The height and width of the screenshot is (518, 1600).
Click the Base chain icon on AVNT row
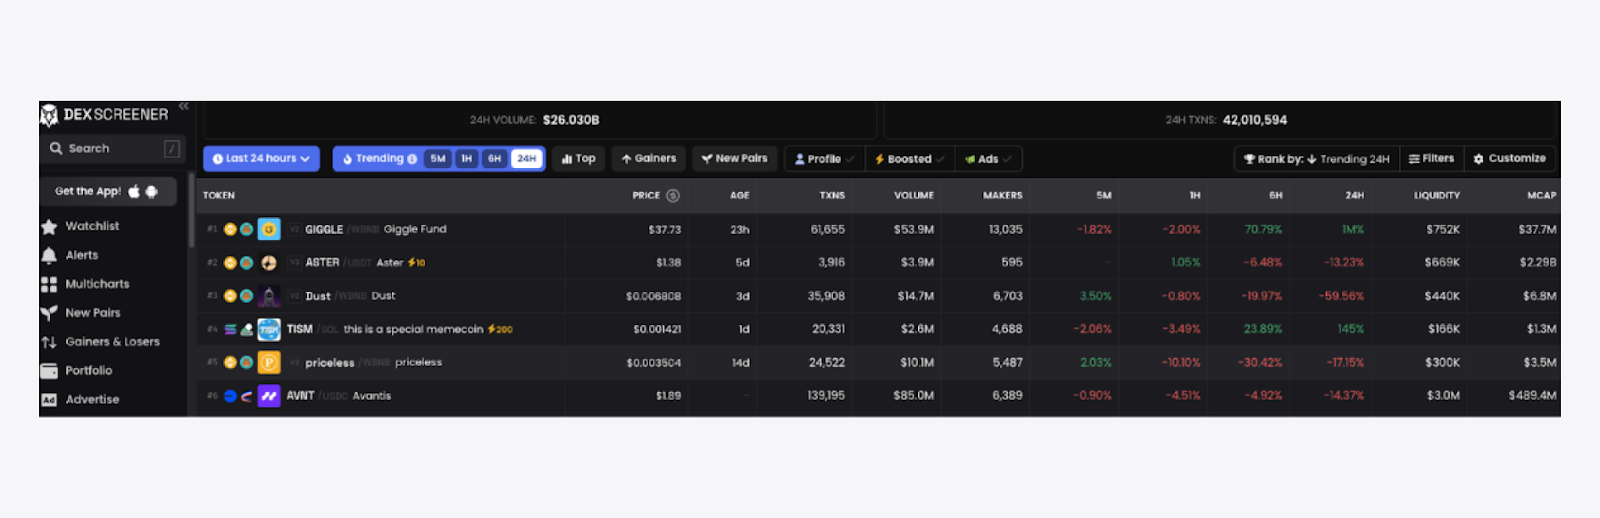coord(230,396)
